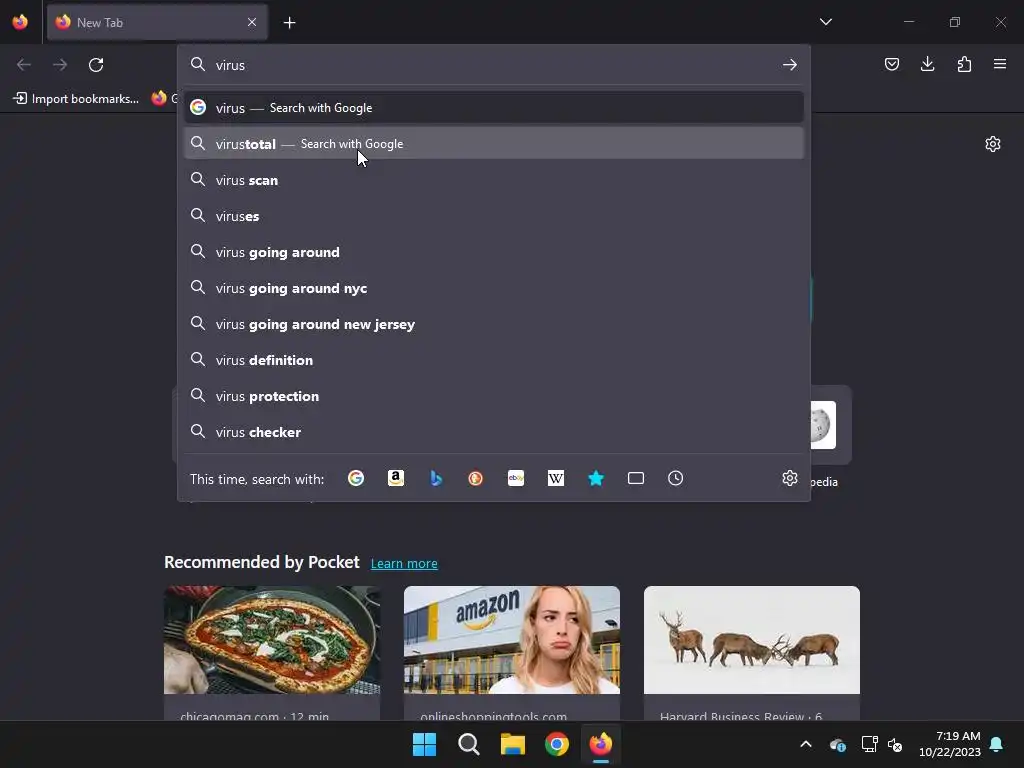Open the network display tray icon

click(x=869, y=744)
